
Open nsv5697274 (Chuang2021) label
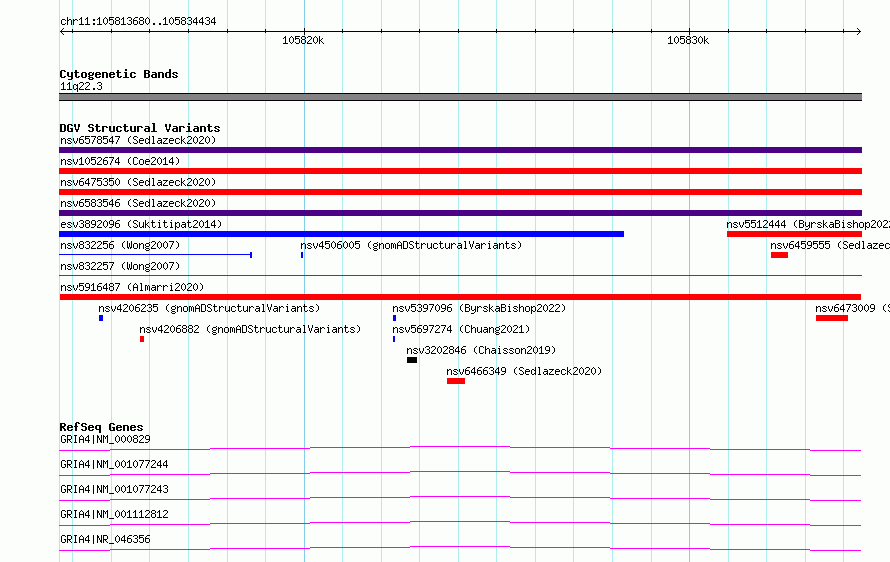[461, 329]
